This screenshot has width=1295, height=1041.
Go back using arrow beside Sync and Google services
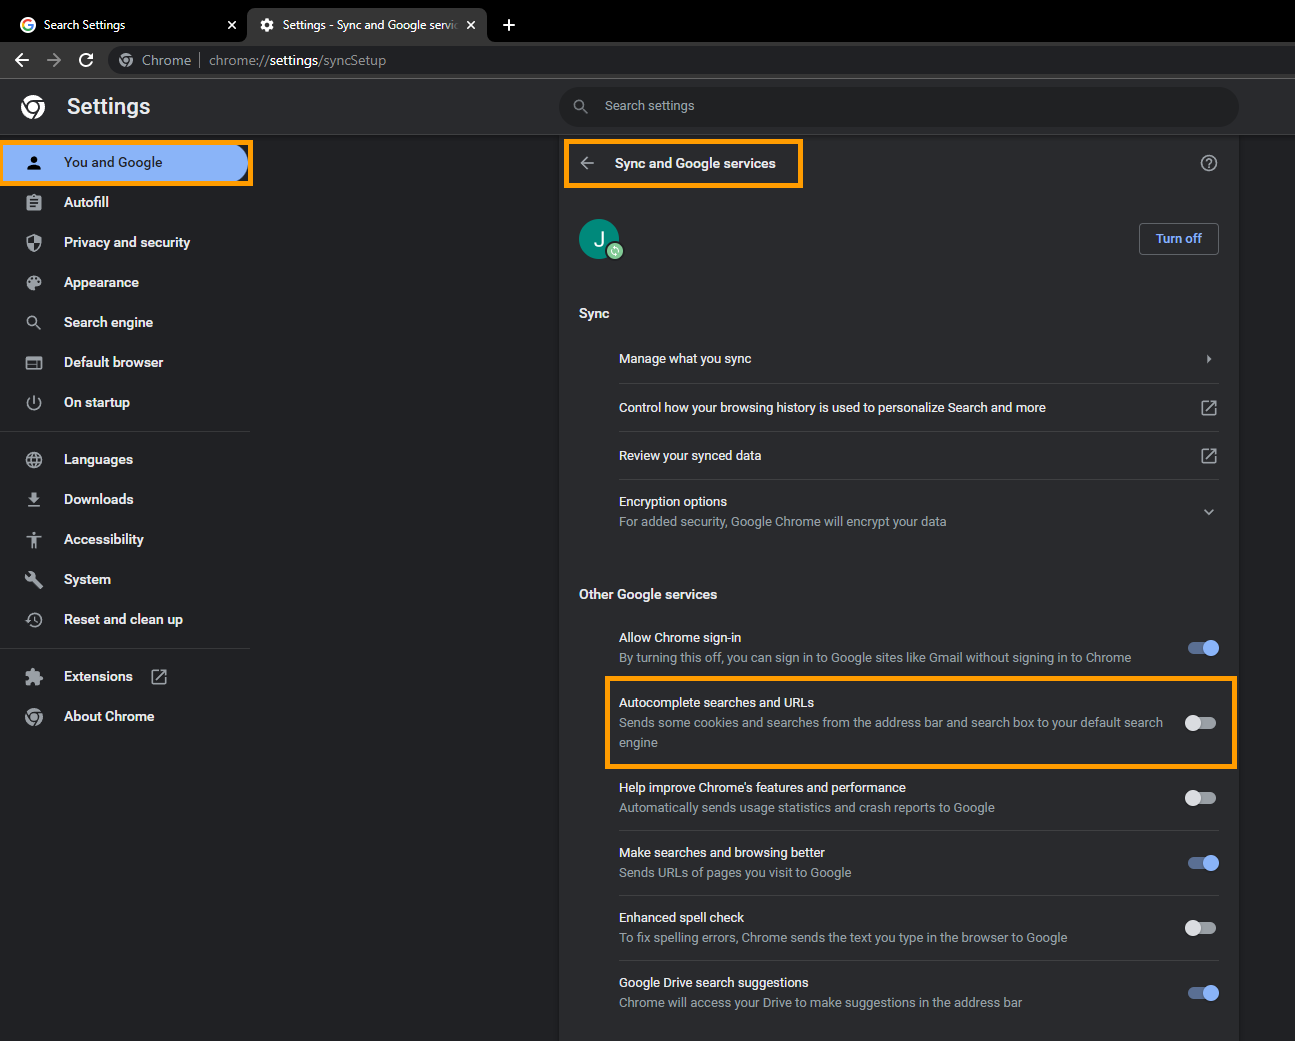(x=588, y=163)
